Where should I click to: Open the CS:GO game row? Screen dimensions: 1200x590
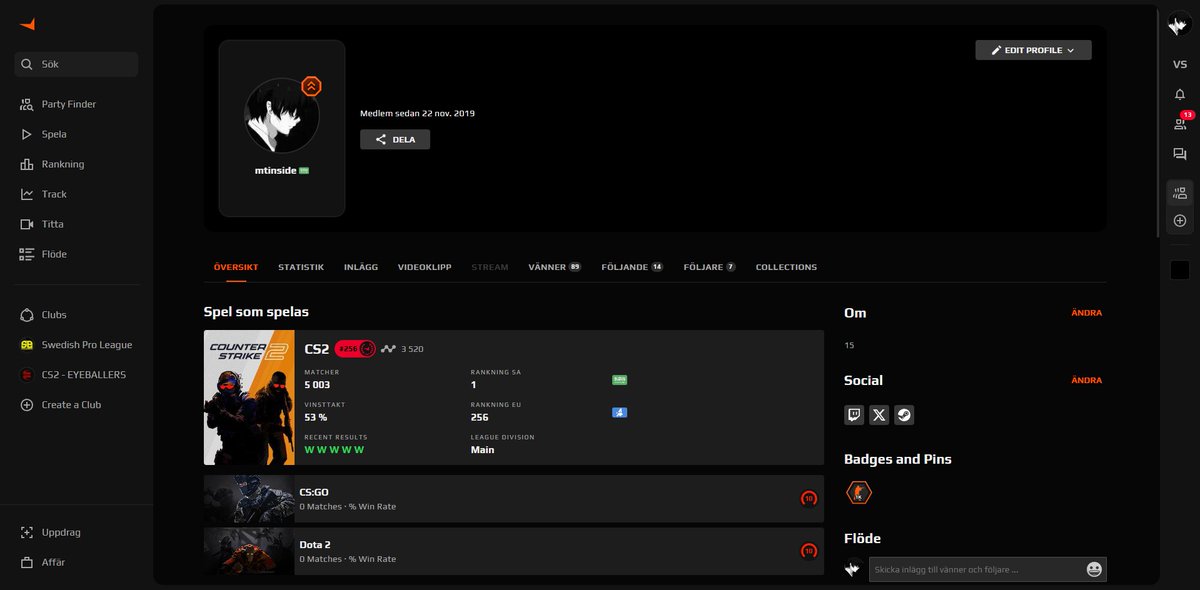(514, 498)
